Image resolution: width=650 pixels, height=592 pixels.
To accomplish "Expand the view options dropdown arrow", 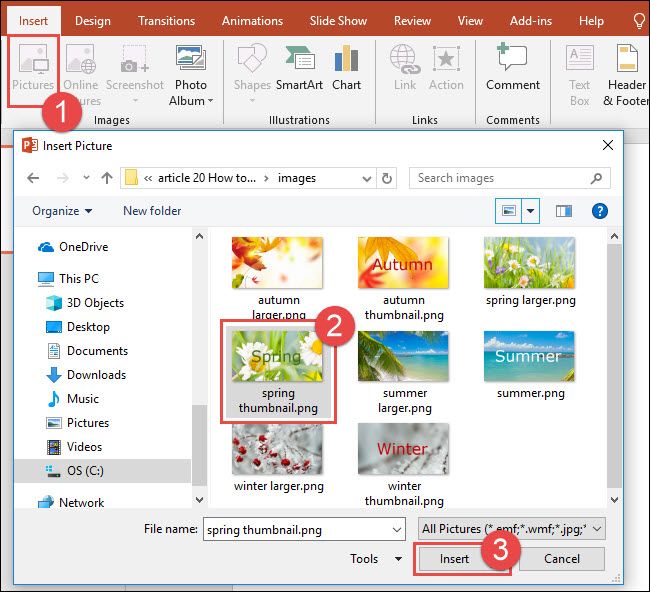I will (x=530, y=211).
